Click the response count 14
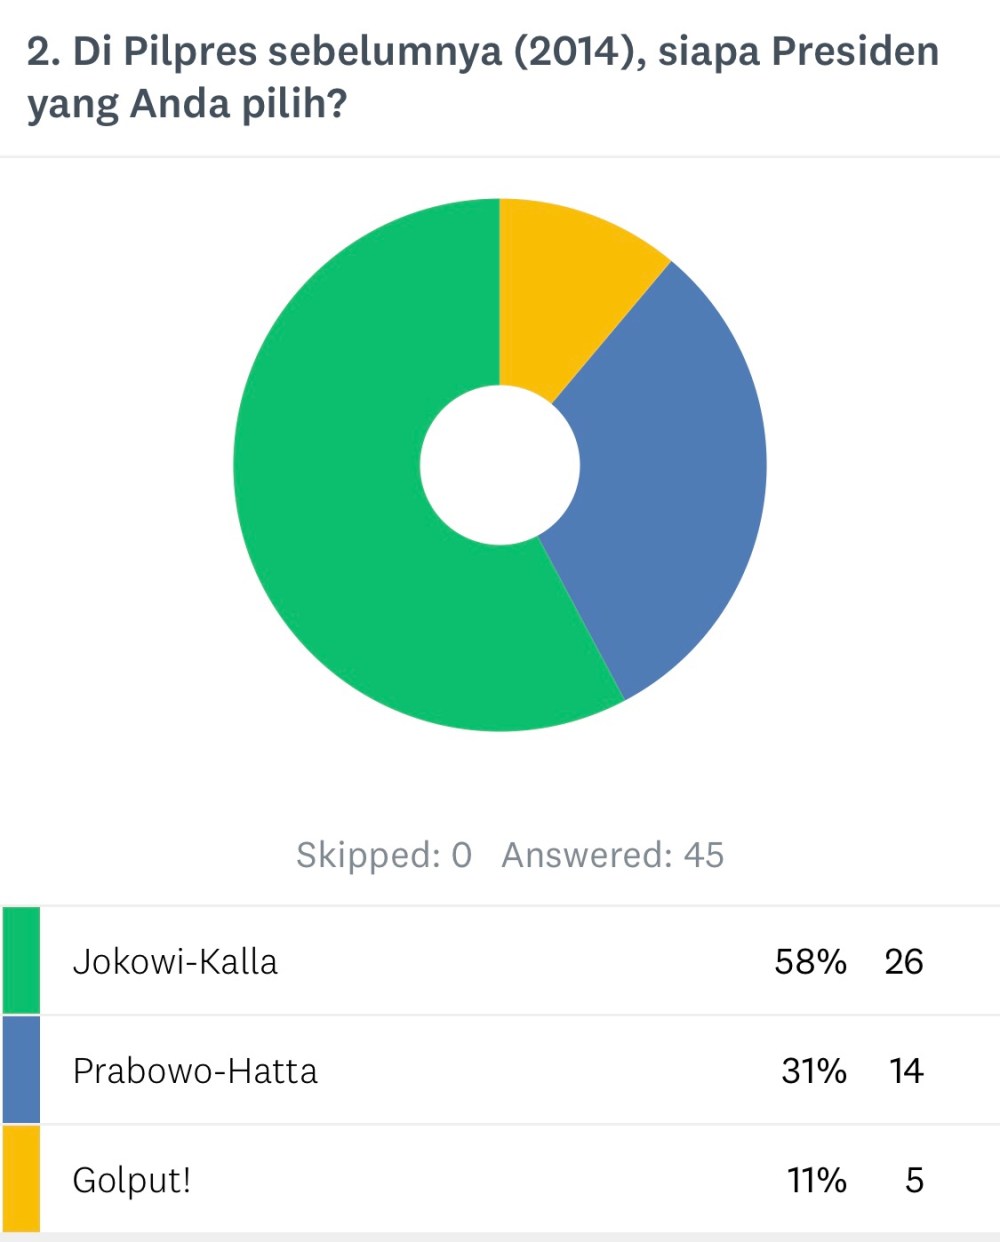This screenshot has height=1242, width=1000. pyautogui.click(x=906, y=1071)
